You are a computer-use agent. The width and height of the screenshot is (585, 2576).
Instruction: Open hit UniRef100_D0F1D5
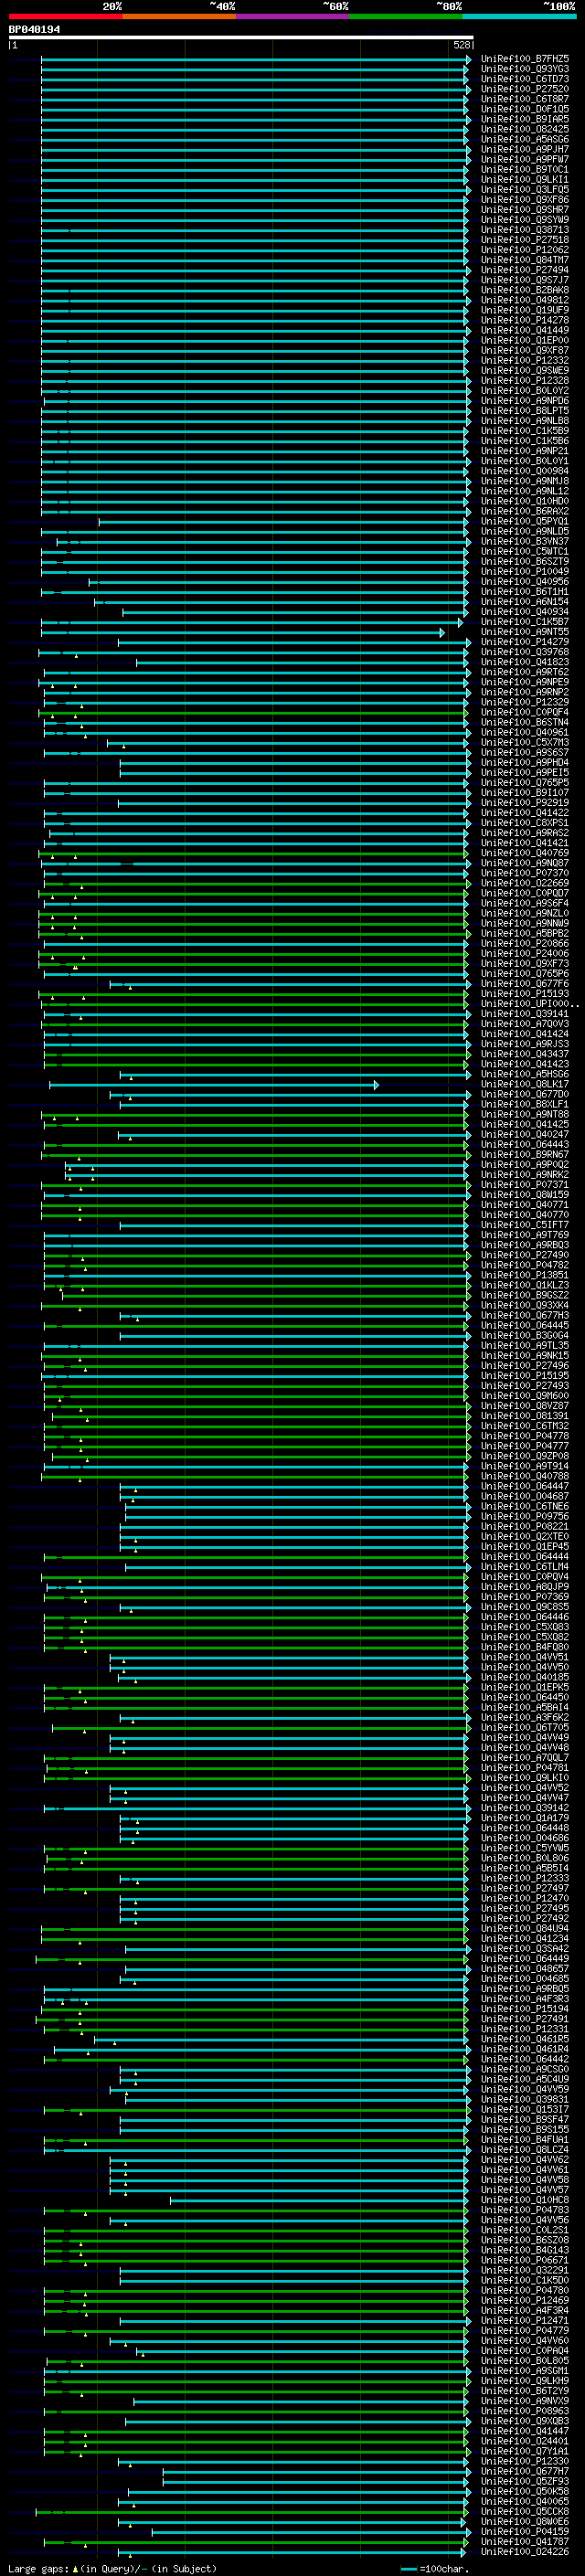coord(525,109)
